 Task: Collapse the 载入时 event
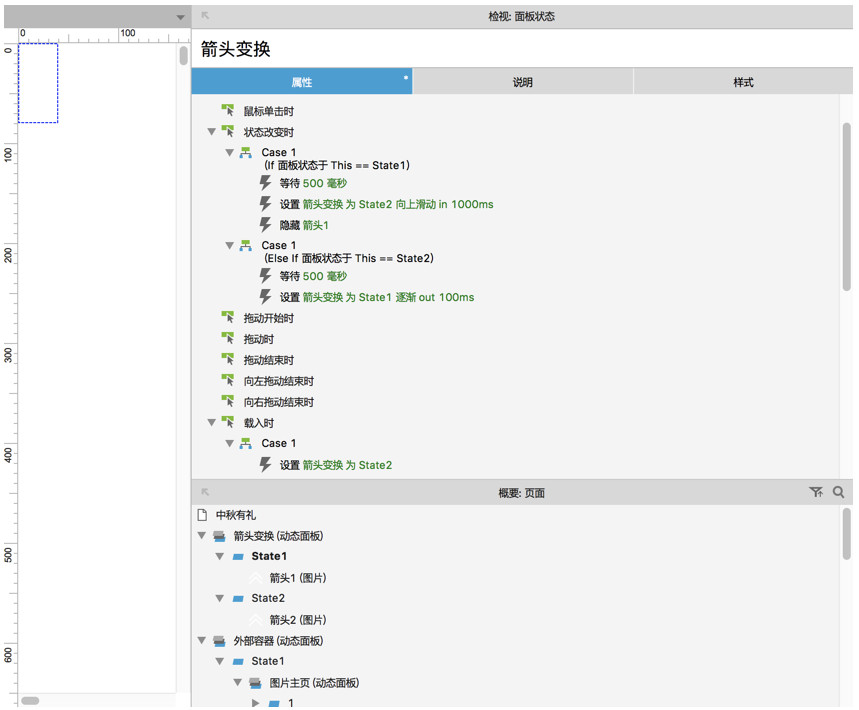(211, 423)
